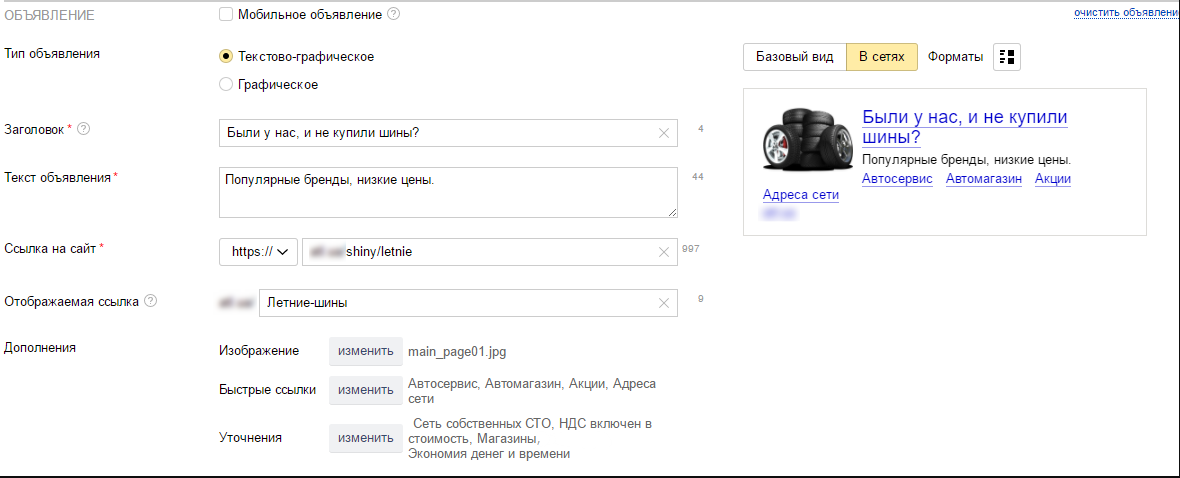
Task: Enable the Мобильное объявление checkbox
Action: [x=226, y=14]
